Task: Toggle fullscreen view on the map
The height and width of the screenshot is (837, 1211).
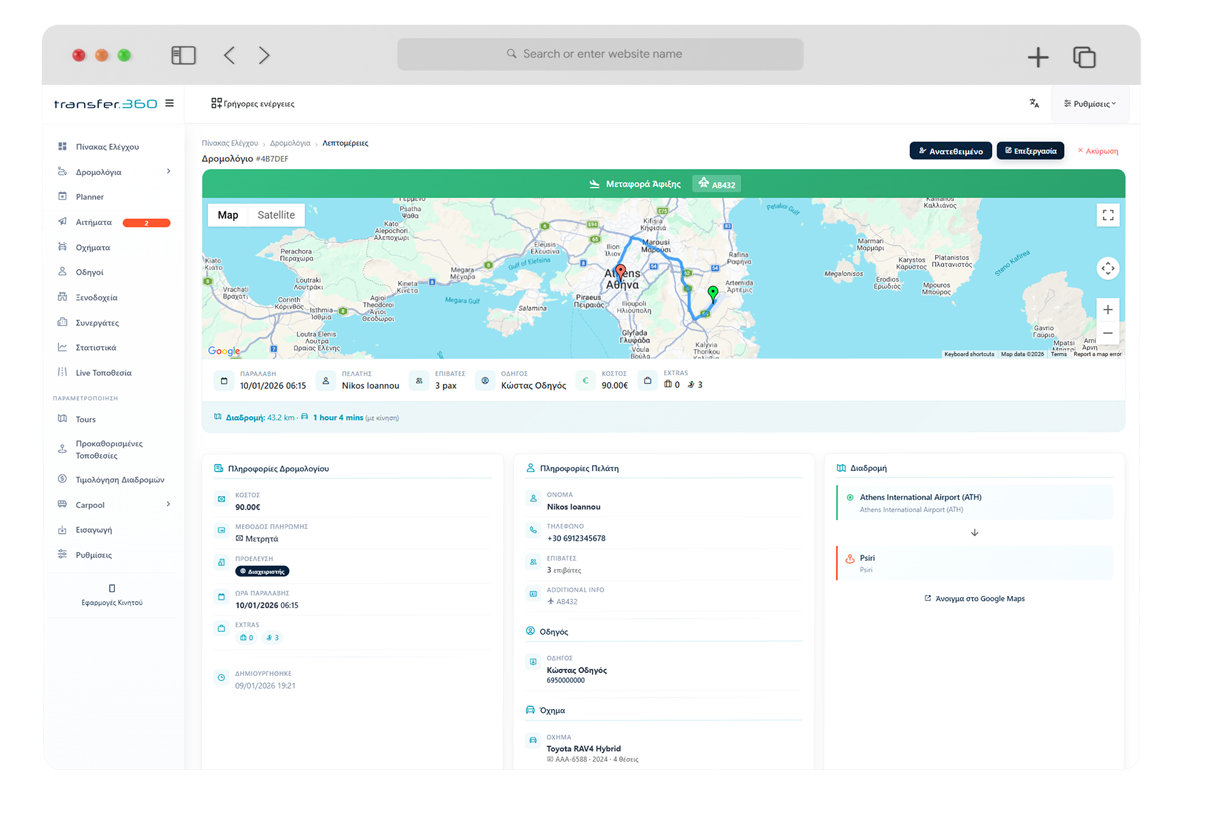Action: 1107,215
